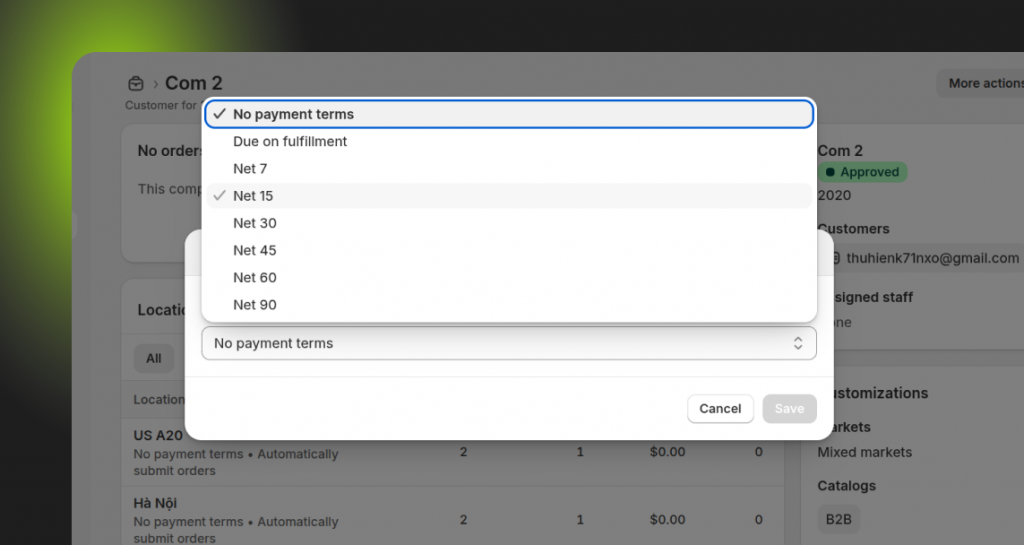Click the Approved status badge

pyautogui.click(x=862, y=172)
